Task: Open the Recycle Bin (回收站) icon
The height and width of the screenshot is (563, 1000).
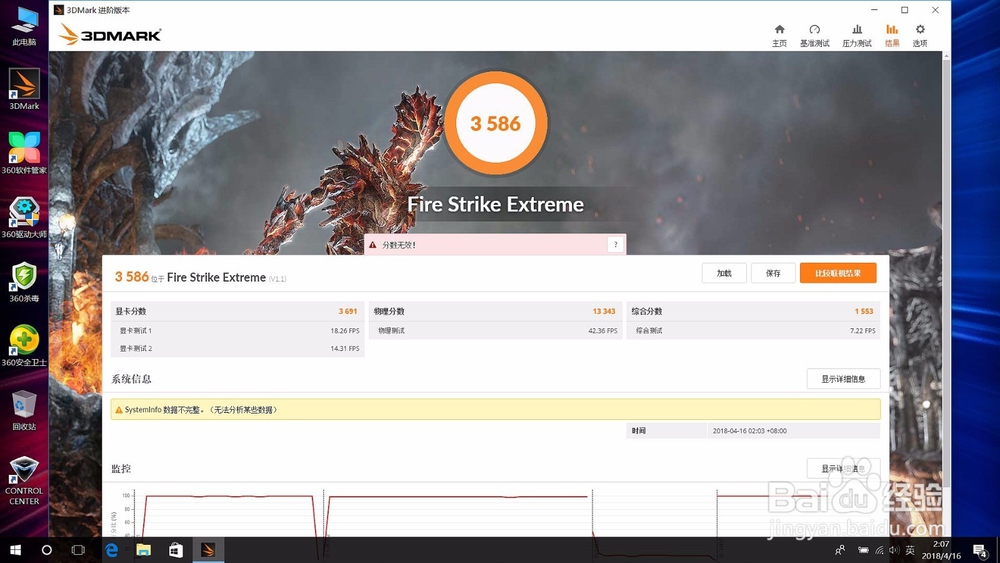Action: pos(24,411)
